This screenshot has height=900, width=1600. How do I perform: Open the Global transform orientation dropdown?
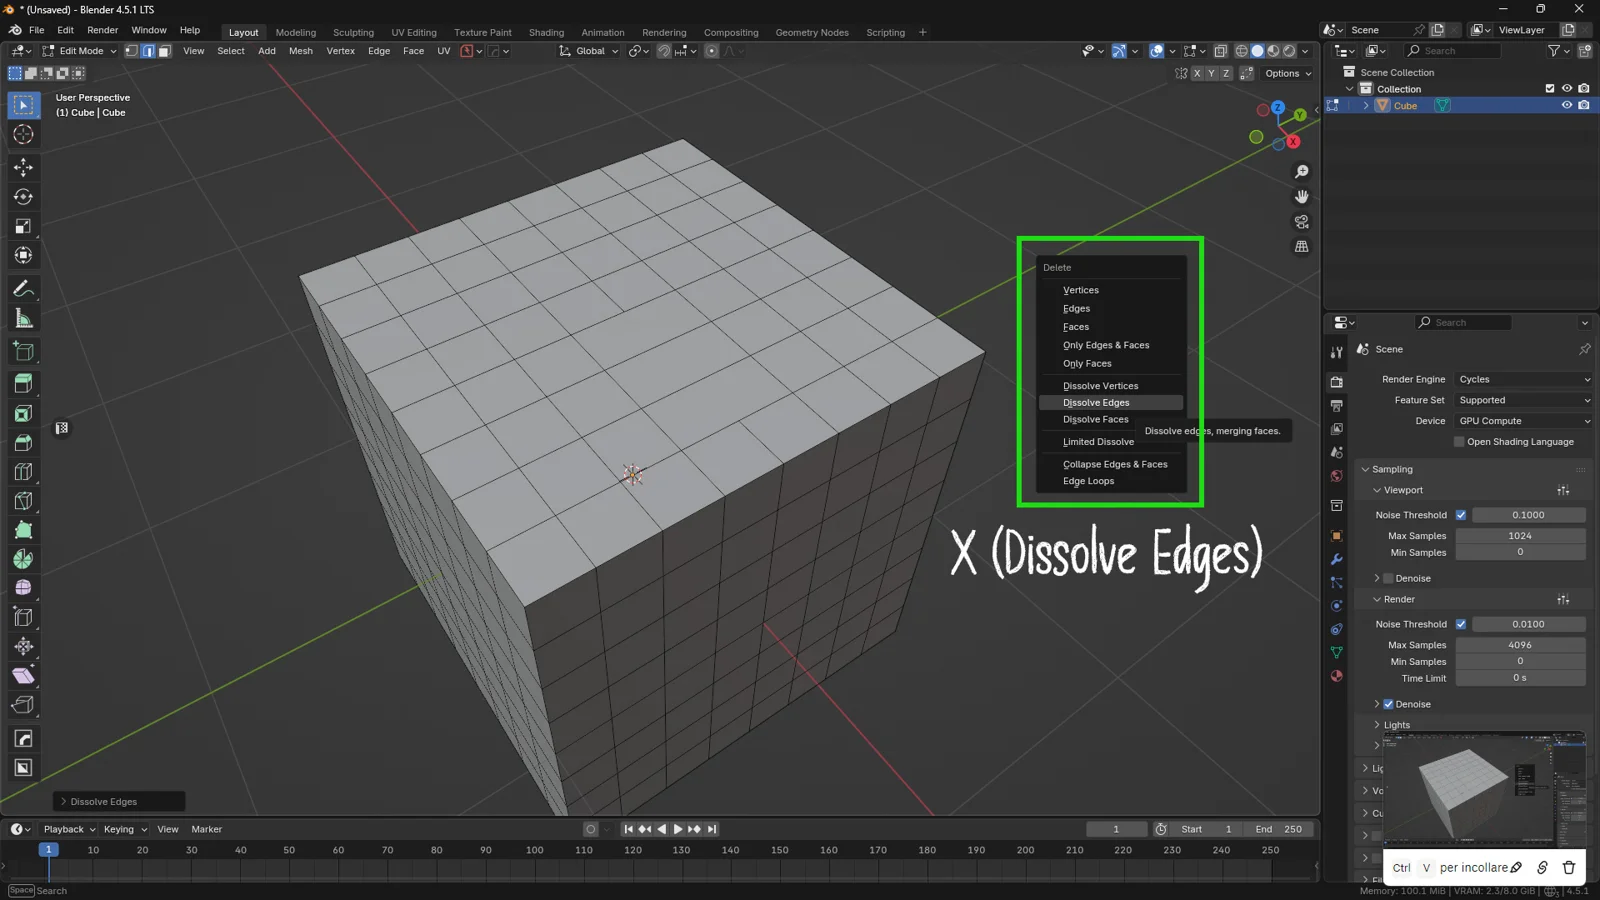589,51
